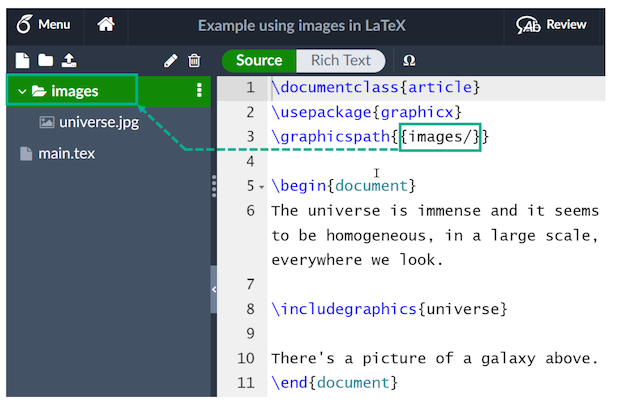Collapse the images folder chevron
The width and height of the screenshot is (641, 406).
coord(22,91)
